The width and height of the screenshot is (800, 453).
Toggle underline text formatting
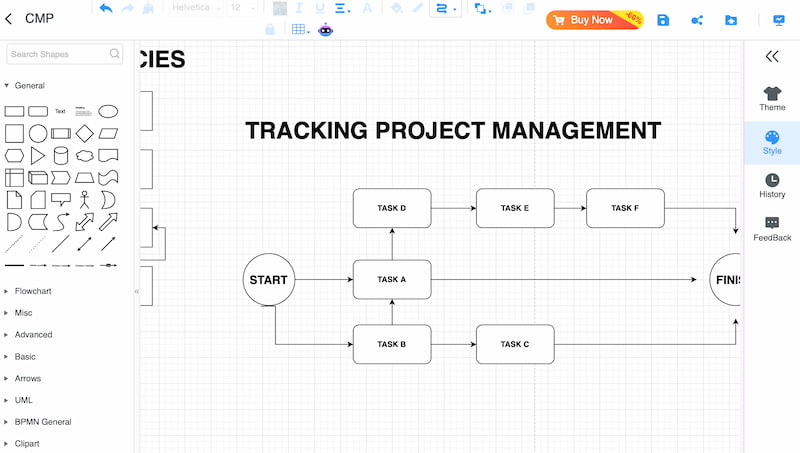(320, 8)
